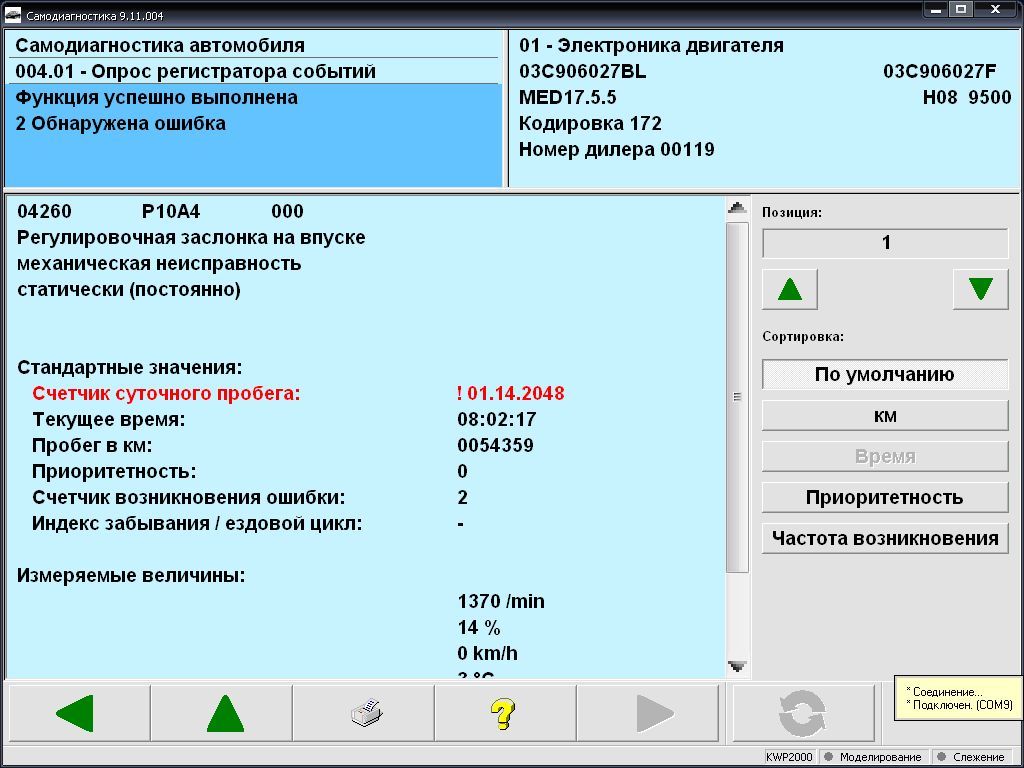Click the grey refresh cycle icon
Image resolution: width=1024 pixels, height=768 pixels.
point(803,713)
